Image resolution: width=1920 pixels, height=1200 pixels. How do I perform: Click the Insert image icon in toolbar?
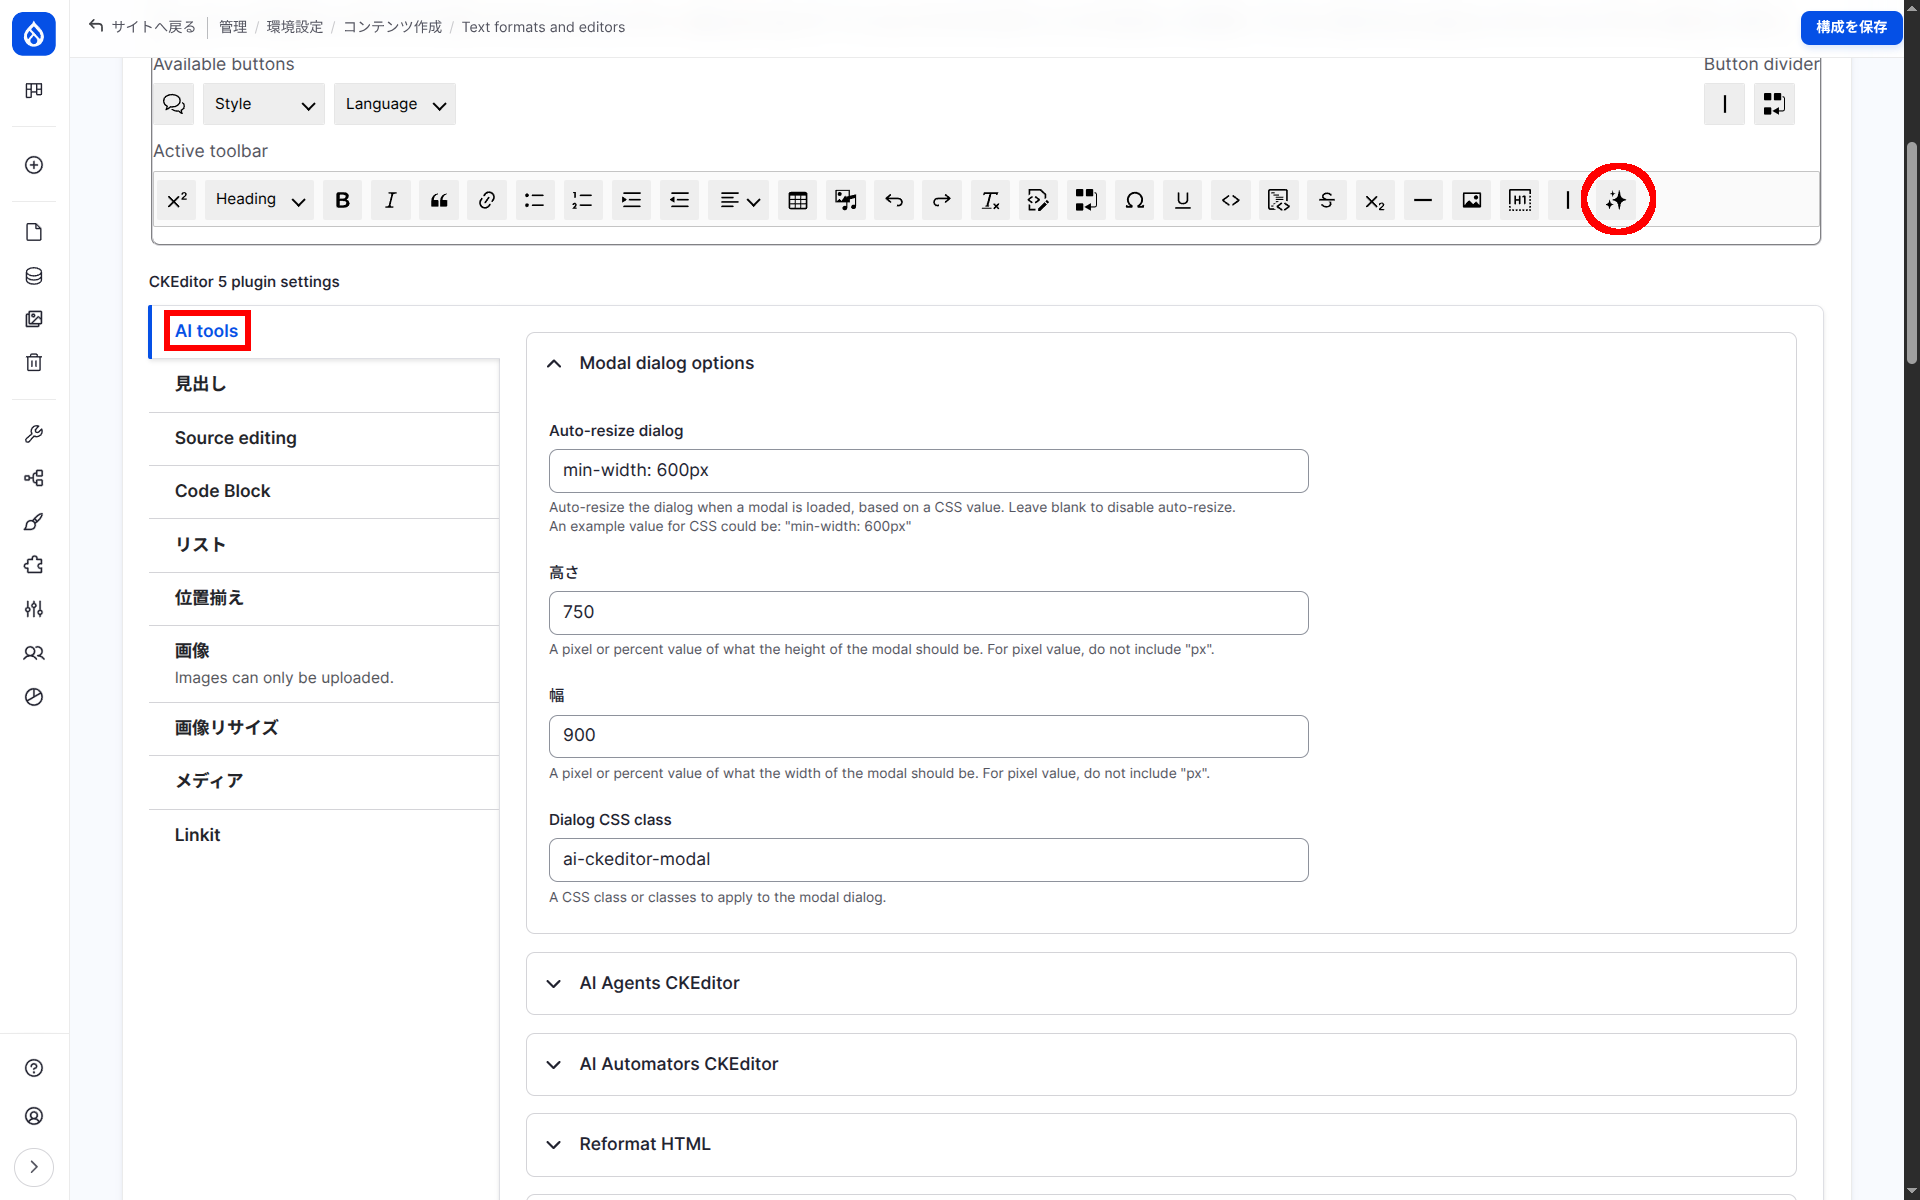1471,200
